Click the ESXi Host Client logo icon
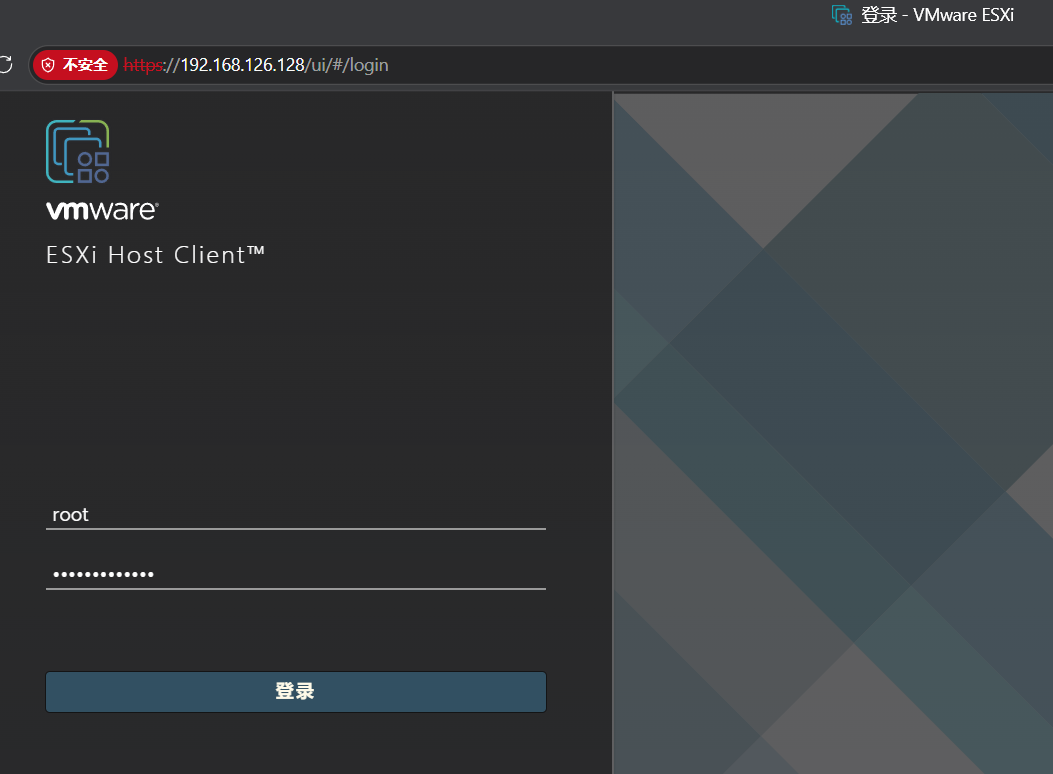 tap(78, 152)
